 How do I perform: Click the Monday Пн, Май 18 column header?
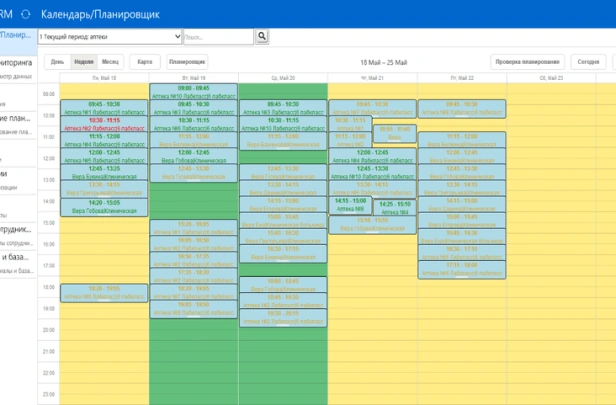[104, 77]
